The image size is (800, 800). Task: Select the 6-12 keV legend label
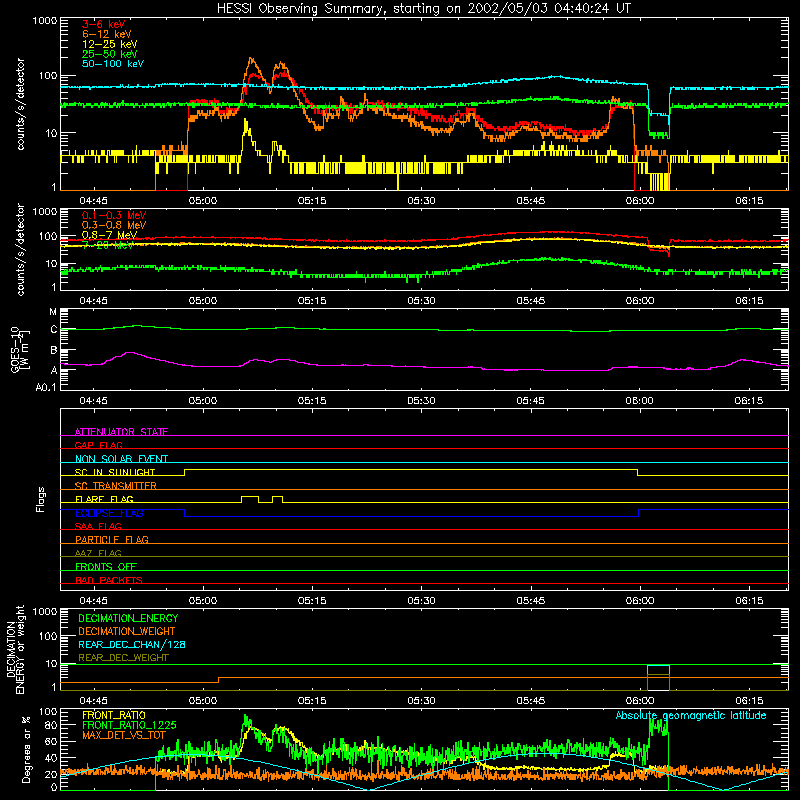click(x=107, y=34)
